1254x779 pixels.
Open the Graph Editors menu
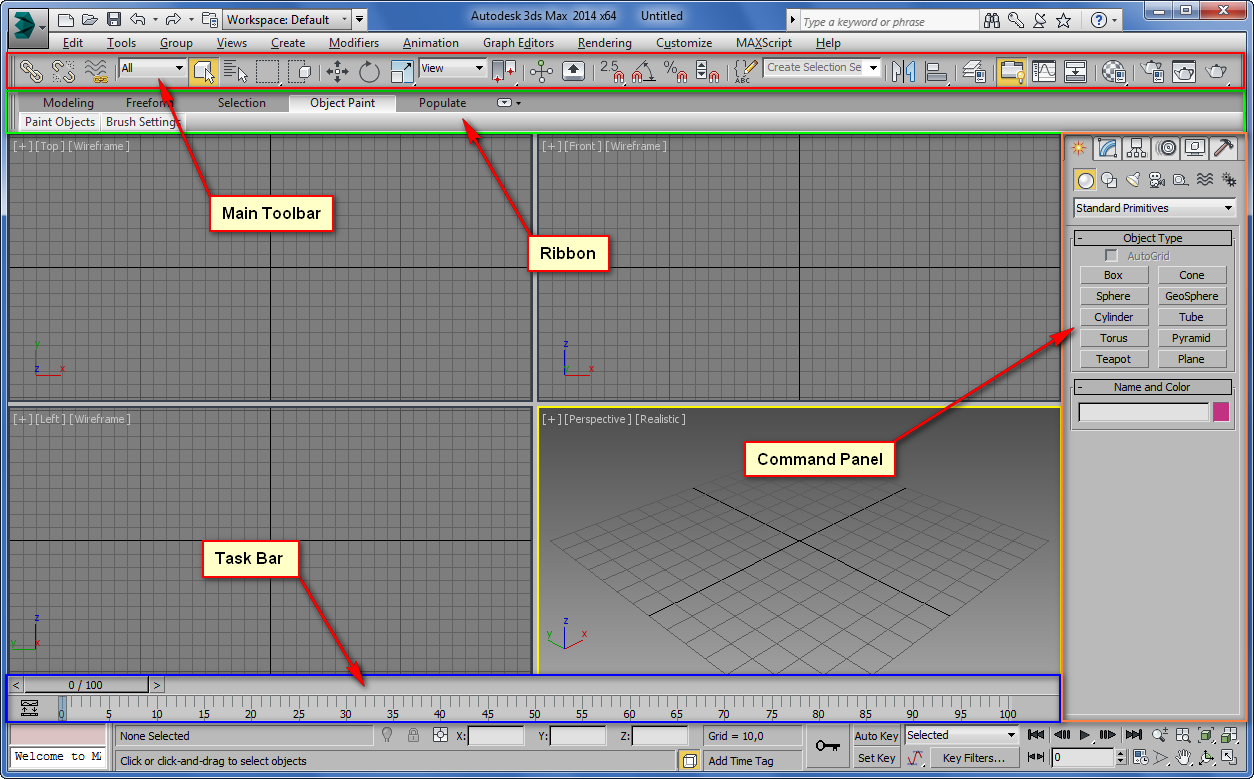point(518,43)
